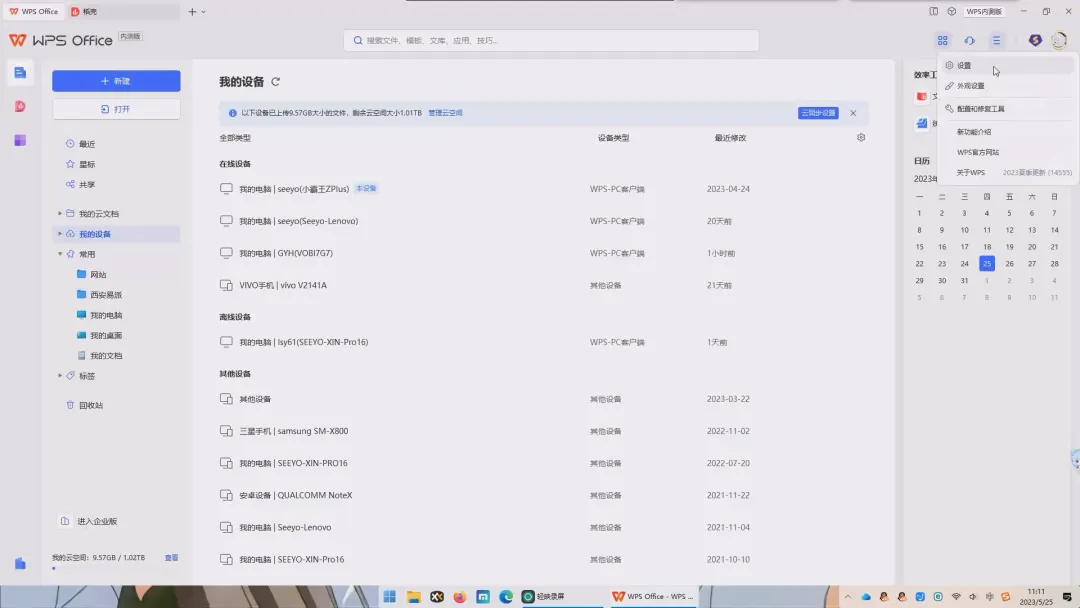Open VIVO手机 vivo V2141A device row

543,285
